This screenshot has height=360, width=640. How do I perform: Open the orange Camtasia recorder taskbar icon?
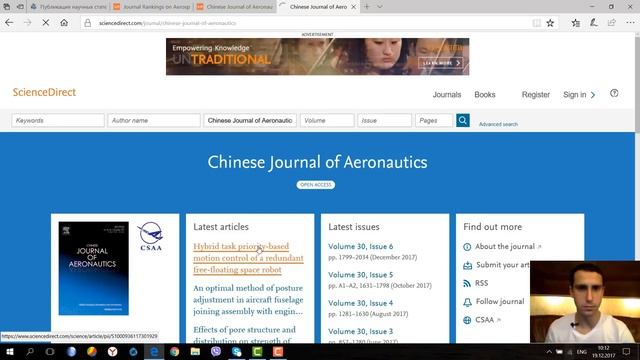278,351
